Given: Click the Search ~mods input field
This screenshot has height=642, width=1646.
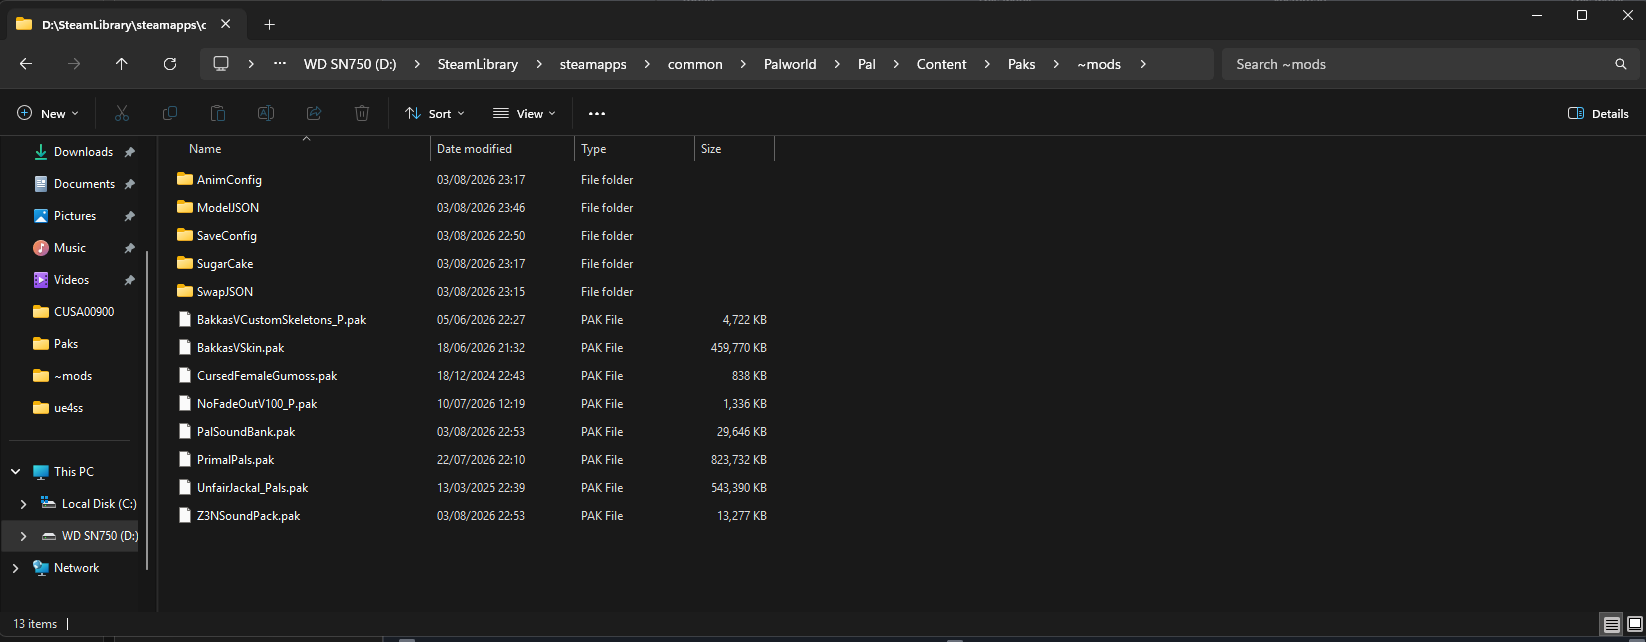Looking at the screenshot, I should point(1418,64).
